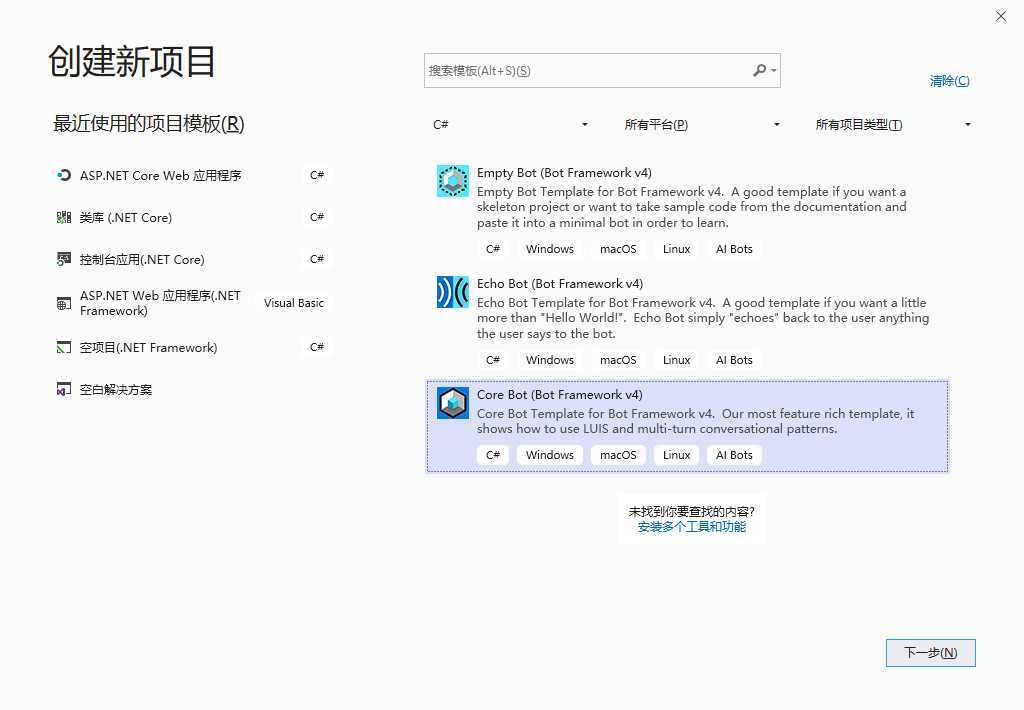Image resolution: width=1024 pixels, height=710 pixels.
Task: Click the Visual Basic language tag
Action: [x=294, y=303]
